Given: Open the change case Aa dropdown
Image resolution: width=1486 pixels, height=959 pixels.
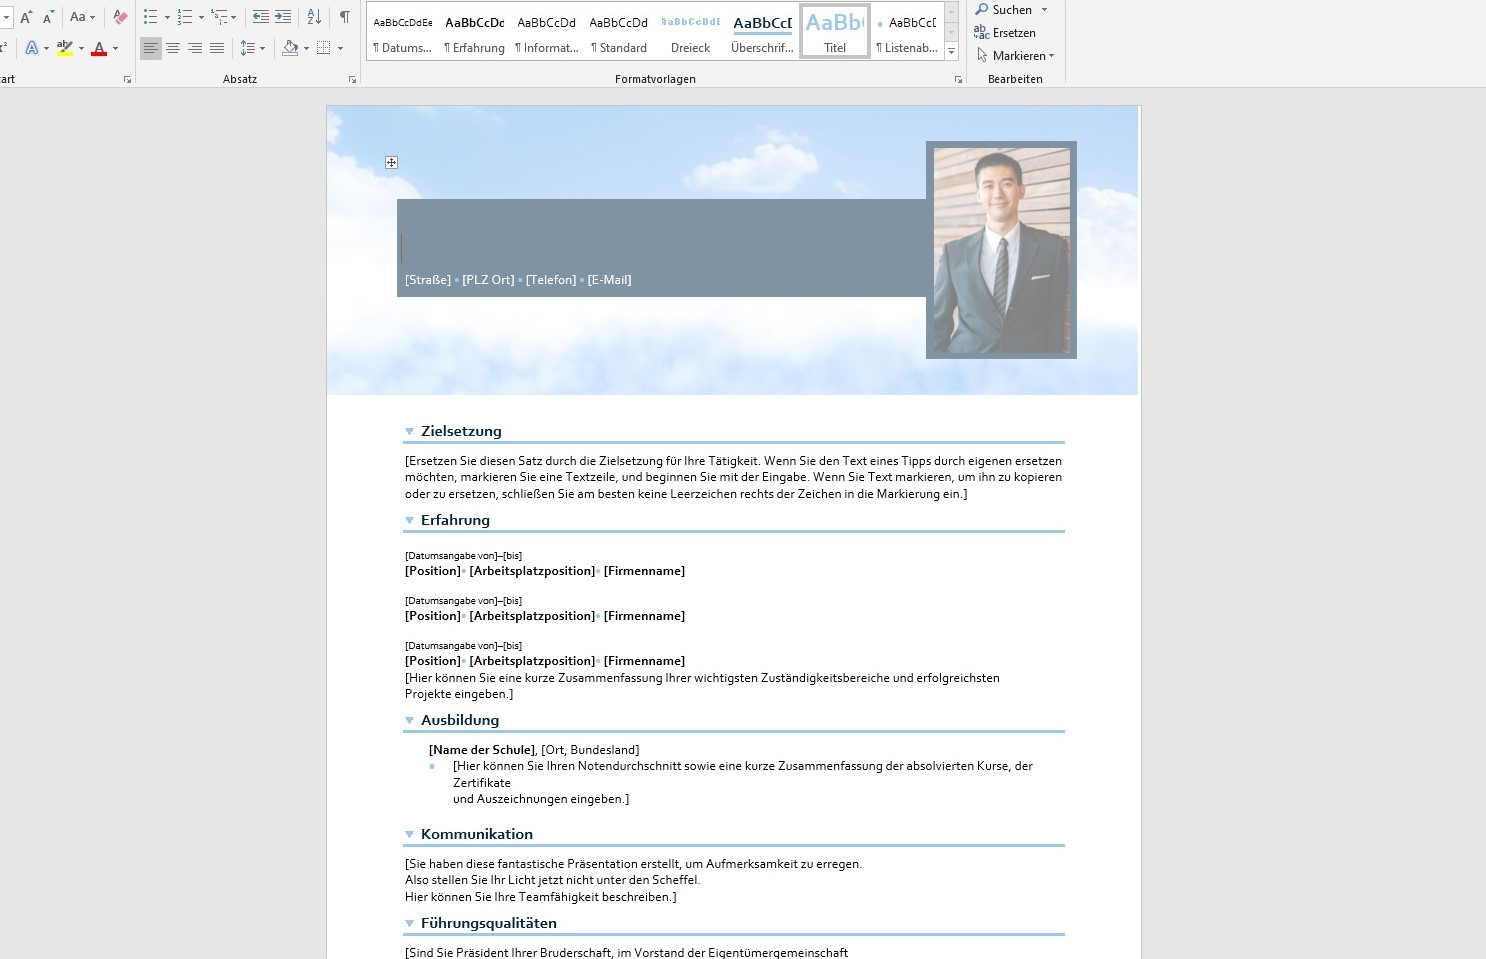Looking at the screenshot, I should [82, 17].
